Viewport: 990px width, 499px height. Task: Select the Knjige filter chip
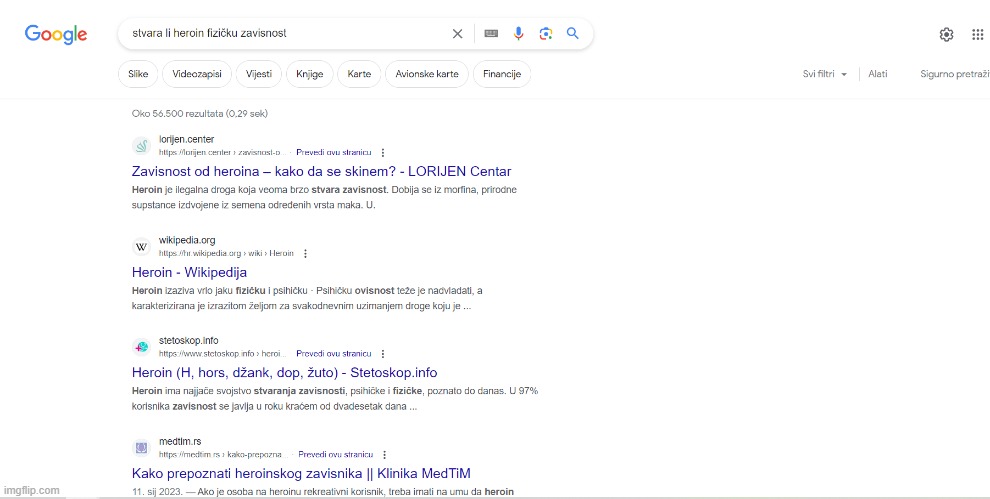point(309,74)
